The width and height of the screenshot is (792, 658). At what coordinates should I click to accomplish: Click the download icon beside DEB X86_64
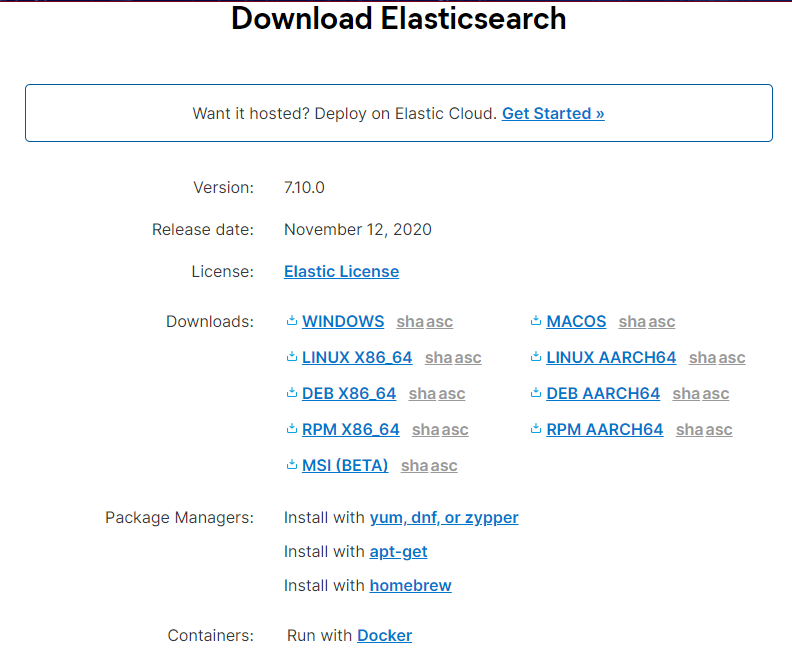point(291,392)
